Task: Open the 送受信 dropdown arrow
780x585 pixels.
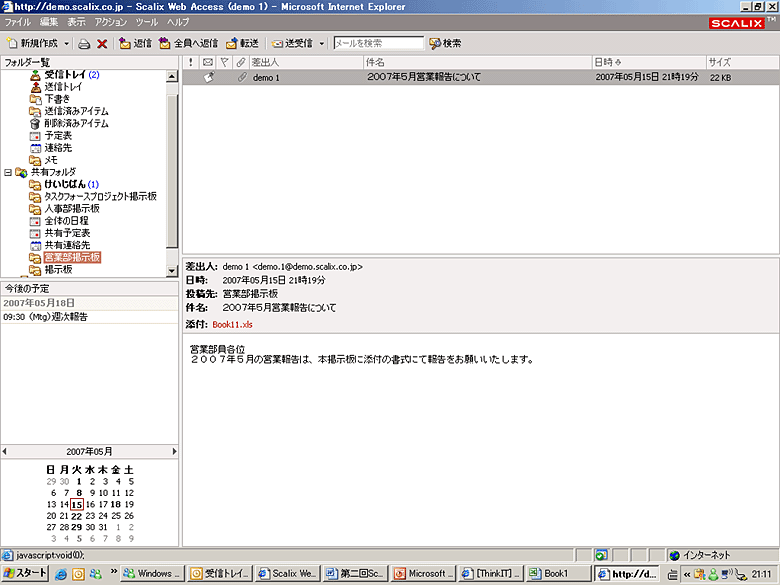Action: [322, 44]
